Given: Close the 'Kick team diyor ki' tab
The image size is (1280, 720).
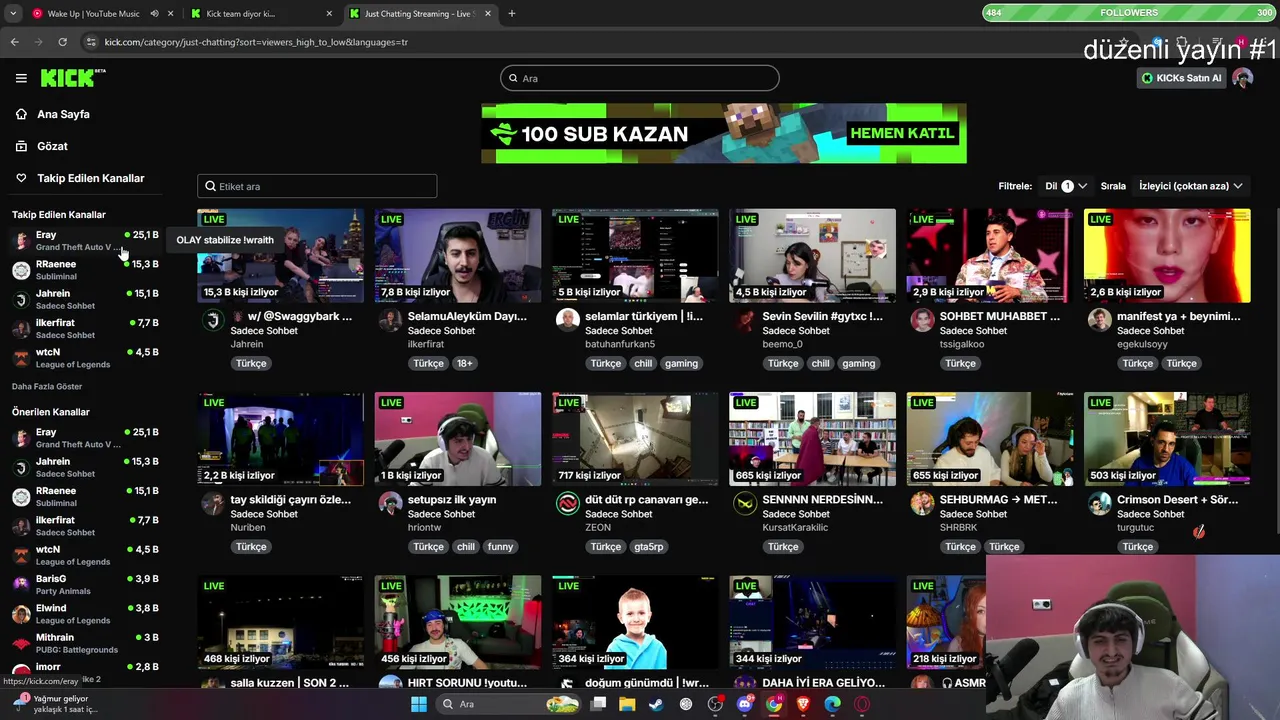Looking at the screenshot, I should click(x=330, y=14).
